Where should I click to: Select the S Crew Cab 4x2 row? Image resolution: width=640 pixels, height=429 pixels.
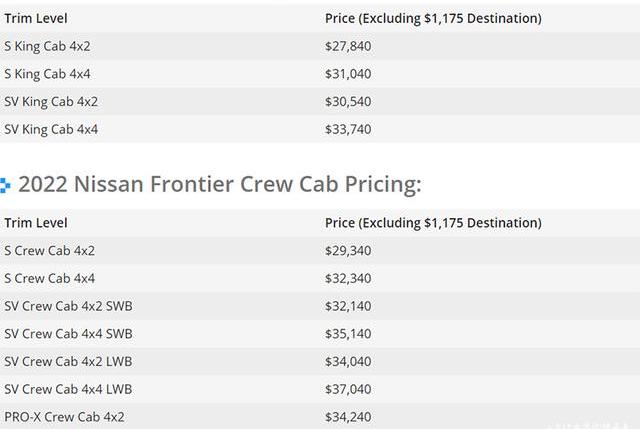[320, 251]
